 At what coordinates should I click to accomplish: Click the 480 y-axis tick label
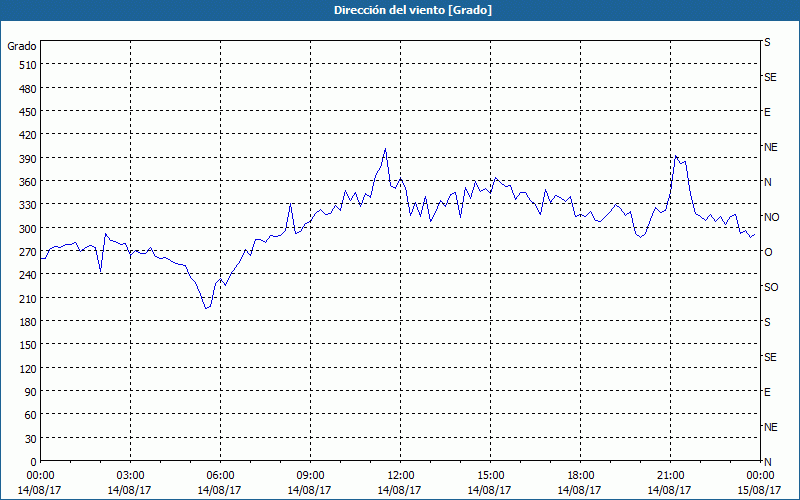[29, 89]
